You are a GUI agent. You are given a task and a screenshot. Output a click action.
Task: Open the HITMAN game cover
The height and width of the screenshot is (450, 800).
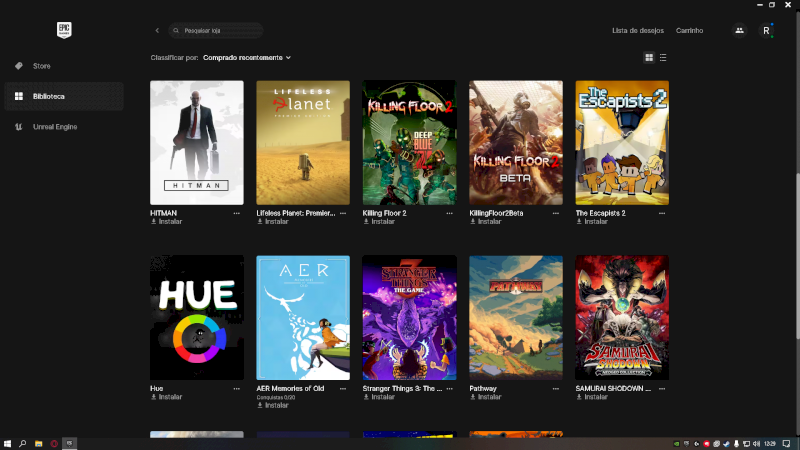(196, 142)
